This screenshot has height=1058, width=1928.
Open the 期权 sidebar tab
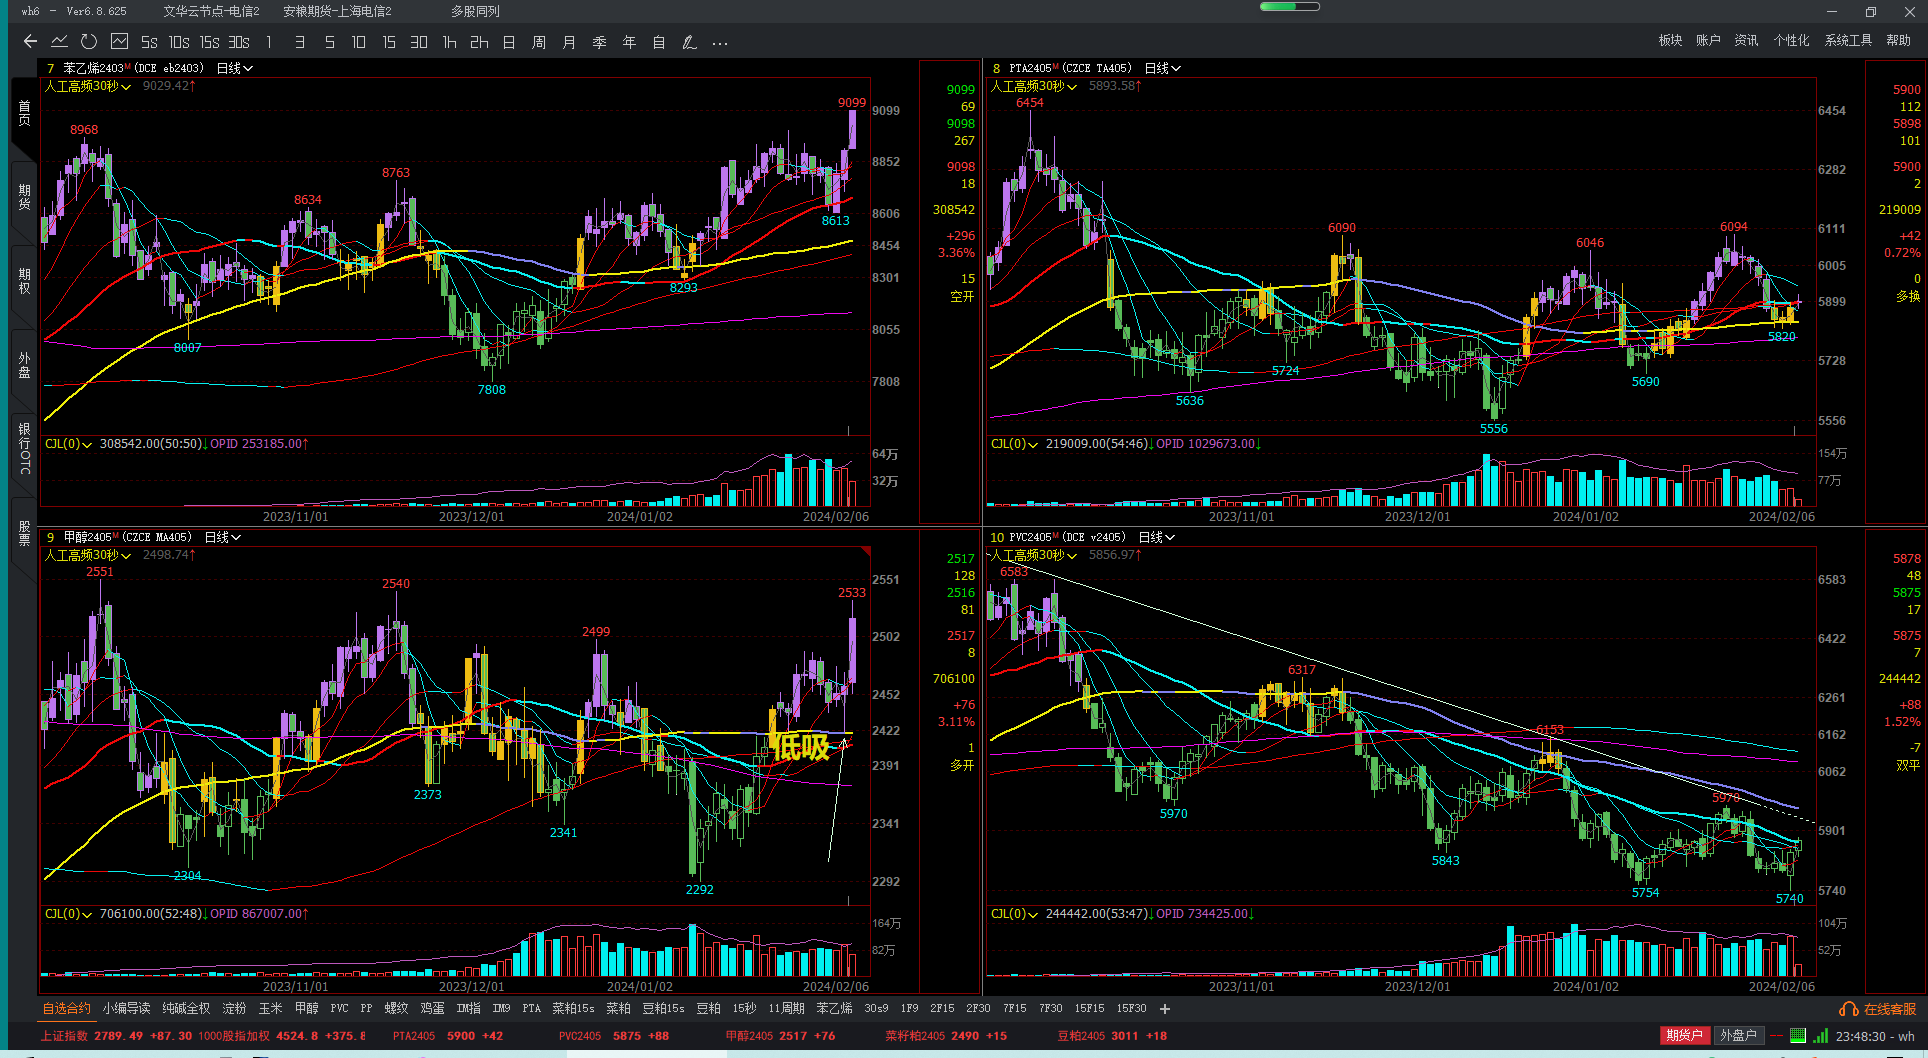[x=24, y=281]
